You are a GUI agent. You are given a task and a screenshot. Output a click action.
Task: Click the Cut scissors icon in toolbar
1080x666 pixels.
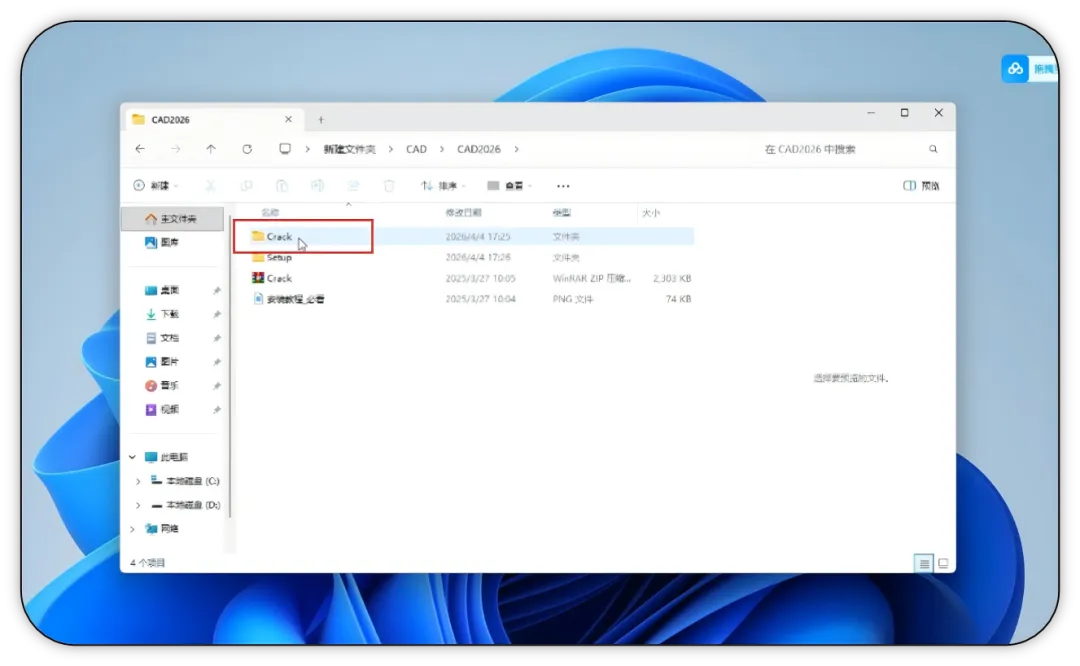pos(210,186)
